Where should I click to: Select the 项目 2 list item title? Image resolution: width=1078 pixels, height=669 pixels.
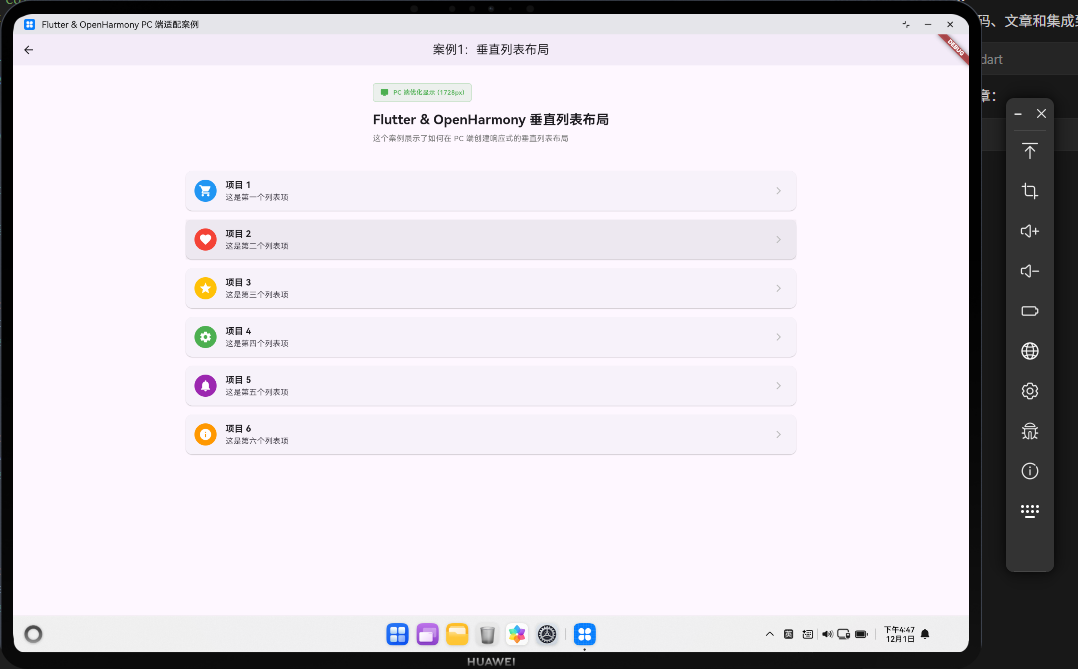[238, 234]
